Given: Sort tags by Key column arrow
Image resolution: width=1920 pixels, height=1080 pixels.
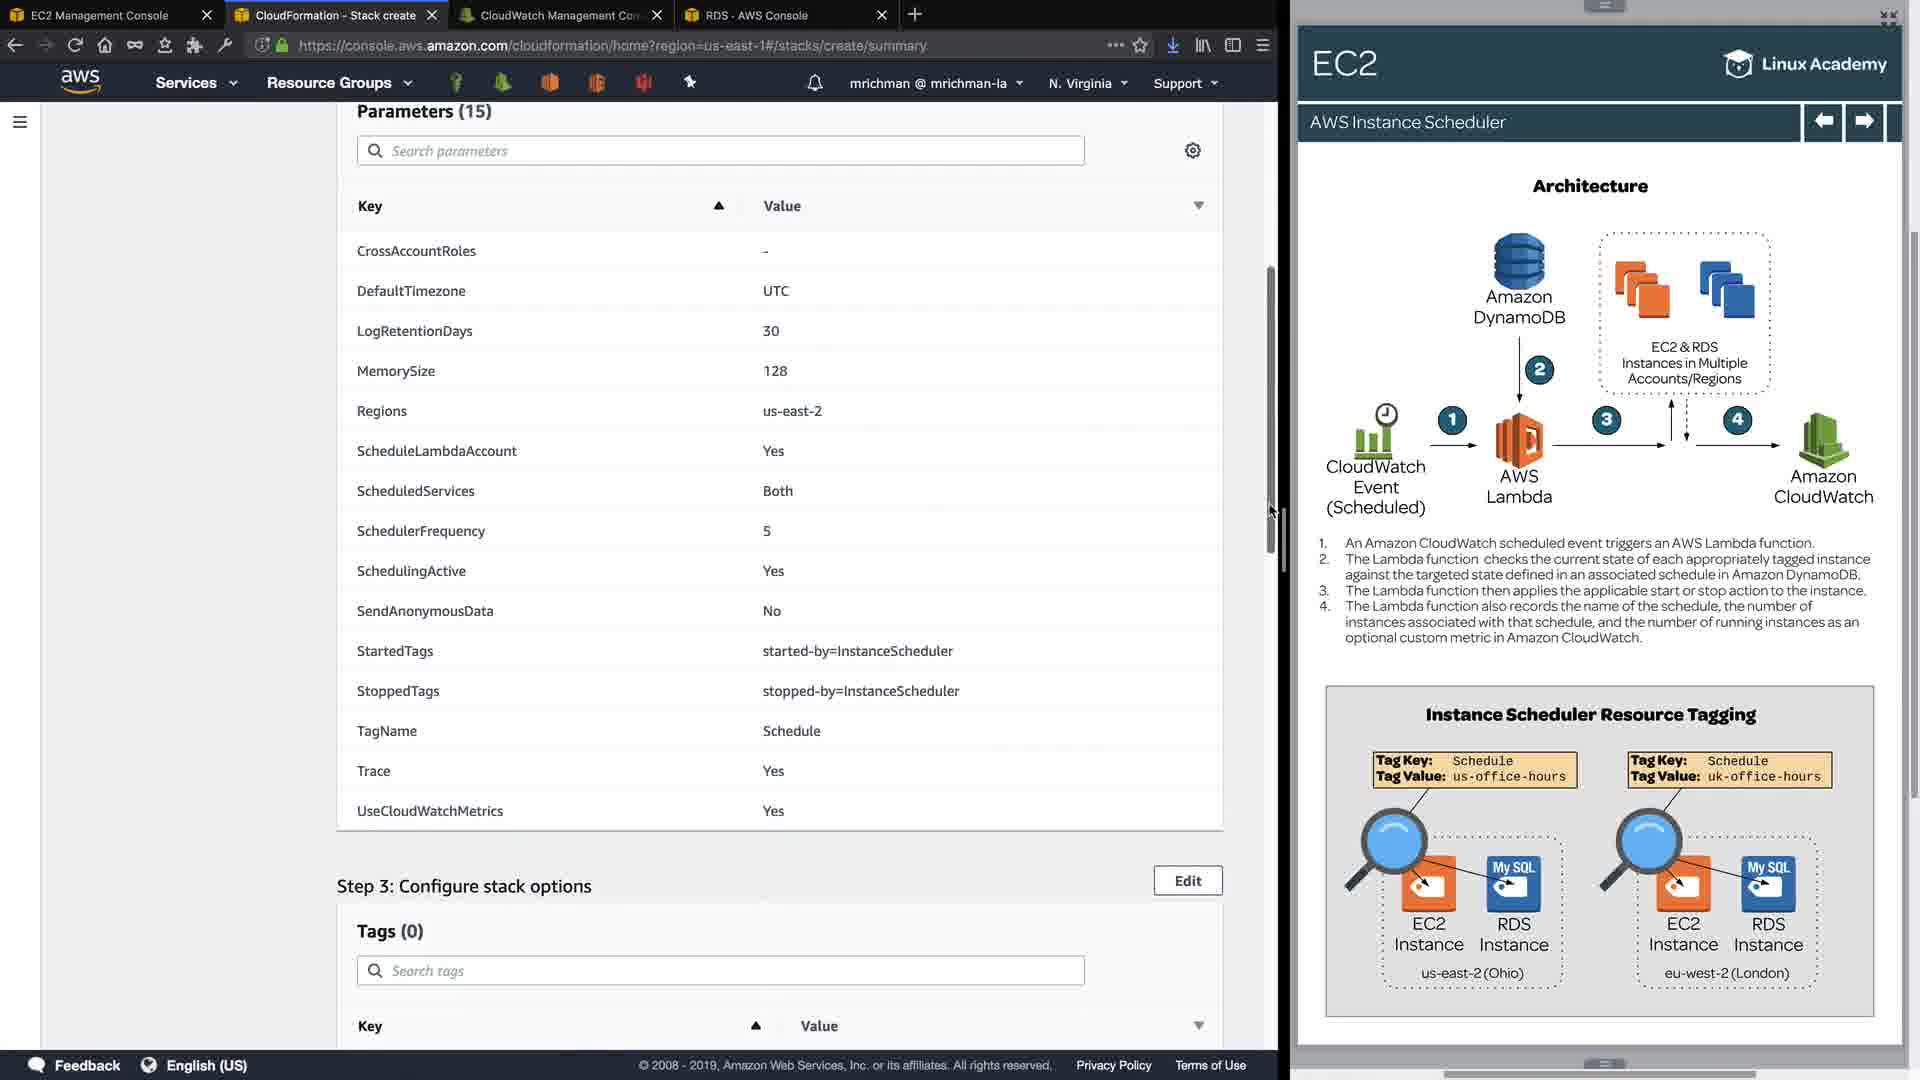Looking at the screenshot, I should (755, 1025).
